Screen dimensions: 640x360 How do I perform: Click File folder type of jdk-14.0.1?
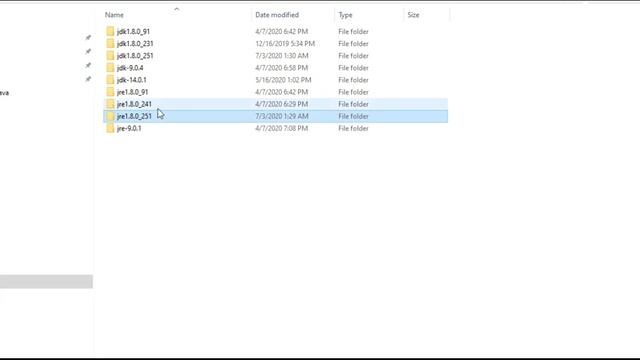(353, 80)
